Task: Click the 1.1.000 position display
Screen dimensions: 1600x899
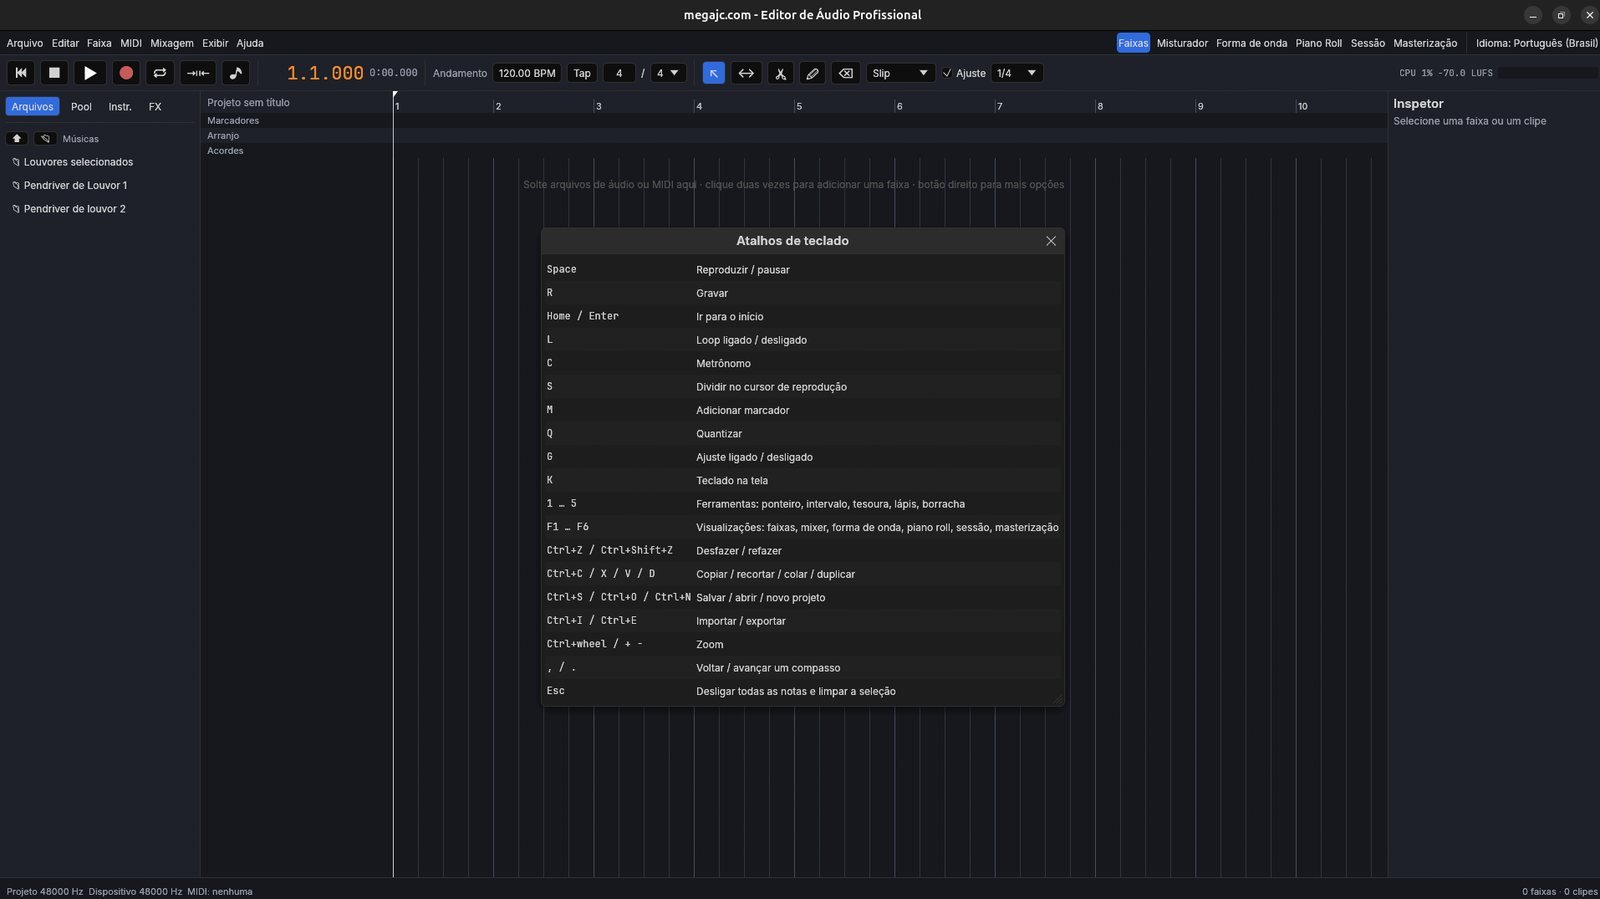Action: [x=325, y=73]
